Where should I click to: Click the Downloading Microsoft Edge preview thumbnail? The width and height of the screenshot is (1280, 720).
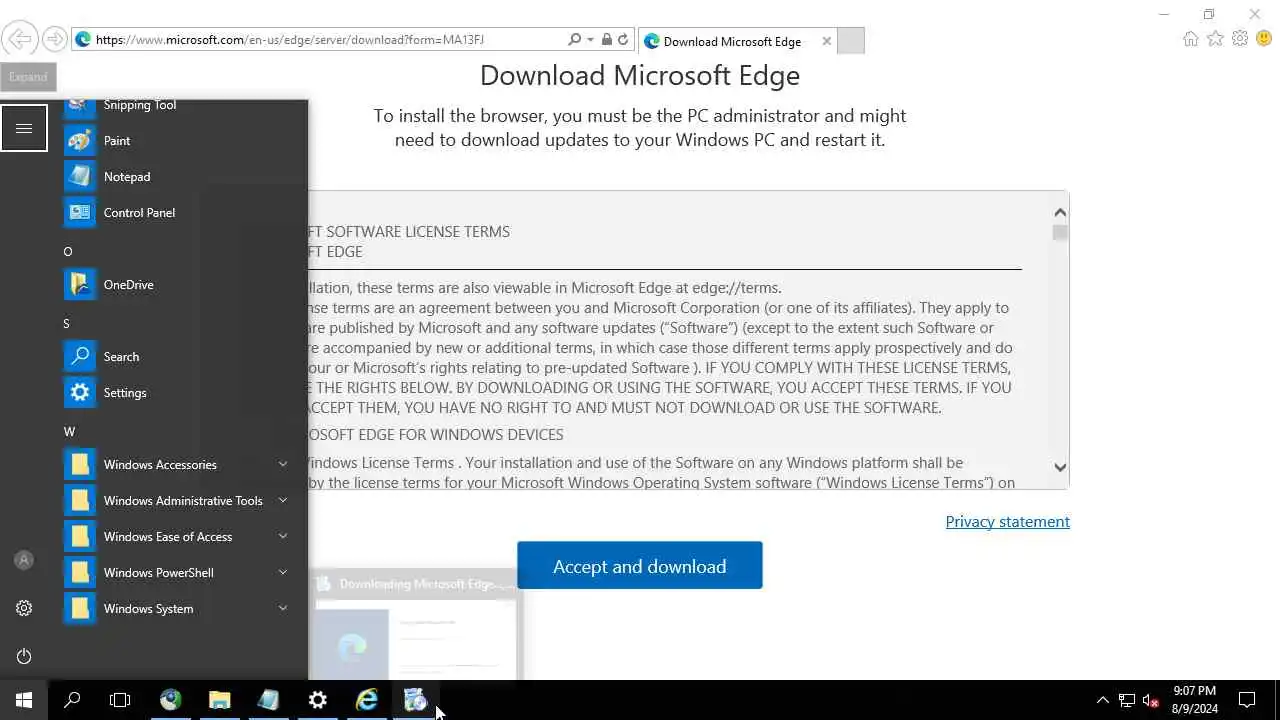[x=416, y=624]
